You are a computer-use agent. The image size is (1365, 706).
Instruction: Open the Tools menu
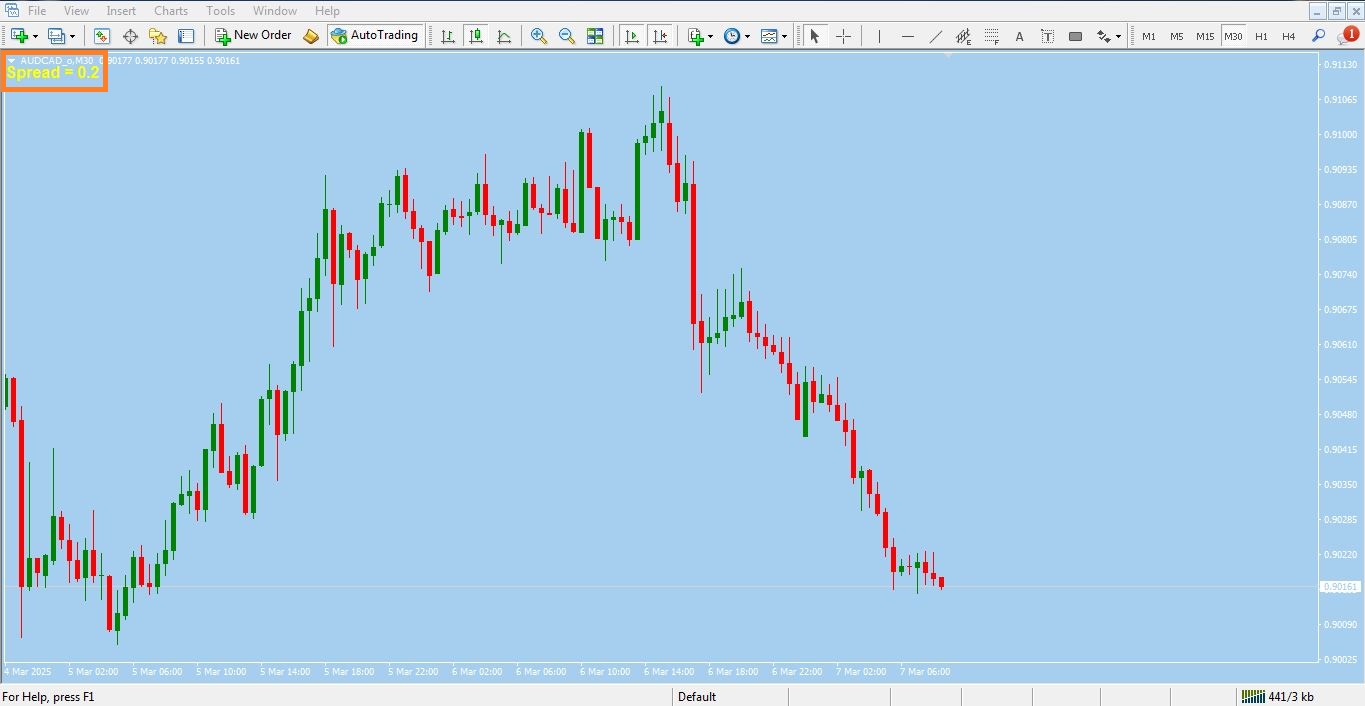coord(220,11)
